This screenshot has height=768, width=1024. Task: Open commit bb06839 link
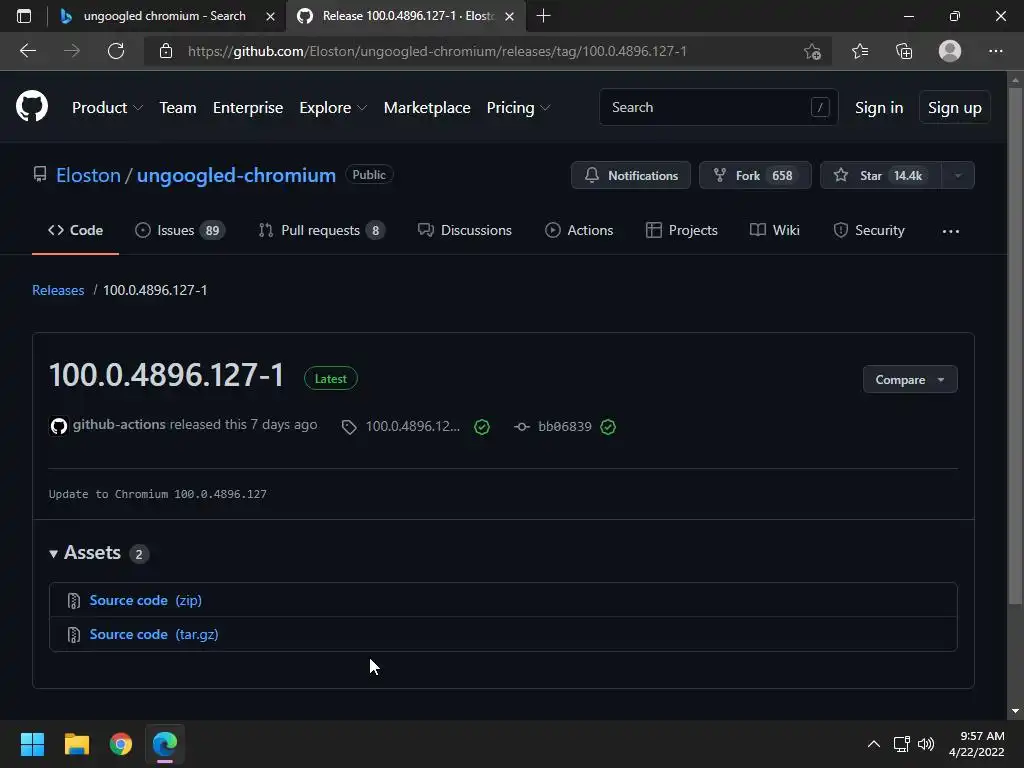[x=564, y=426]
